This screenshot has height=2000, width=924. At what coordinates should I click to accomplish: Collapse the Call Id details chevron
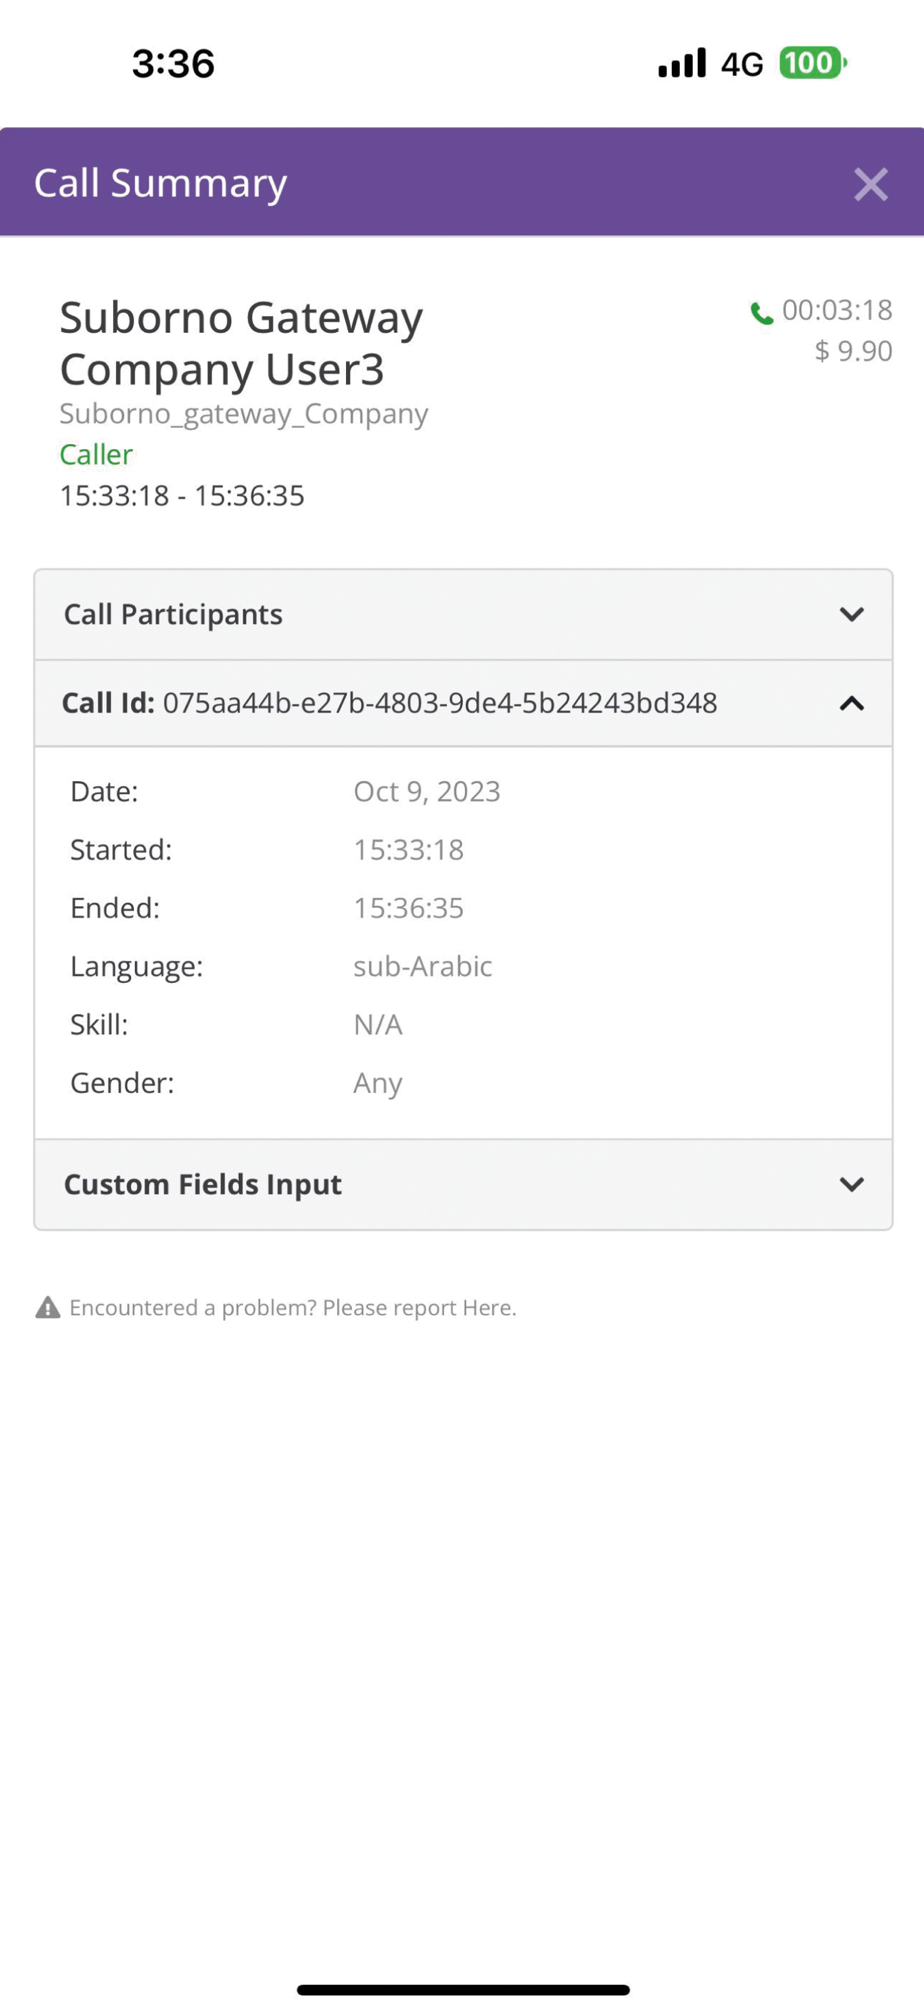point(851,704)
